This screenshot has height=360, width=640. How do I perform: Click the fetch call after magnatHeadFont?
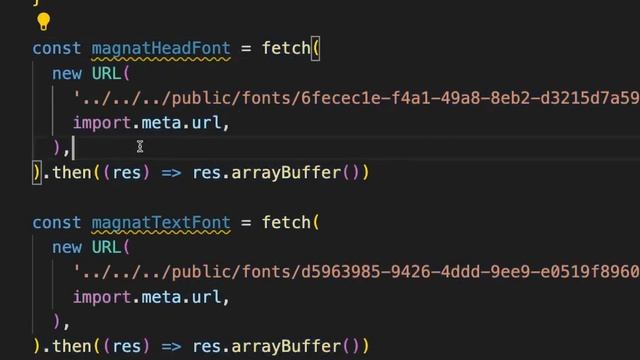287,48
